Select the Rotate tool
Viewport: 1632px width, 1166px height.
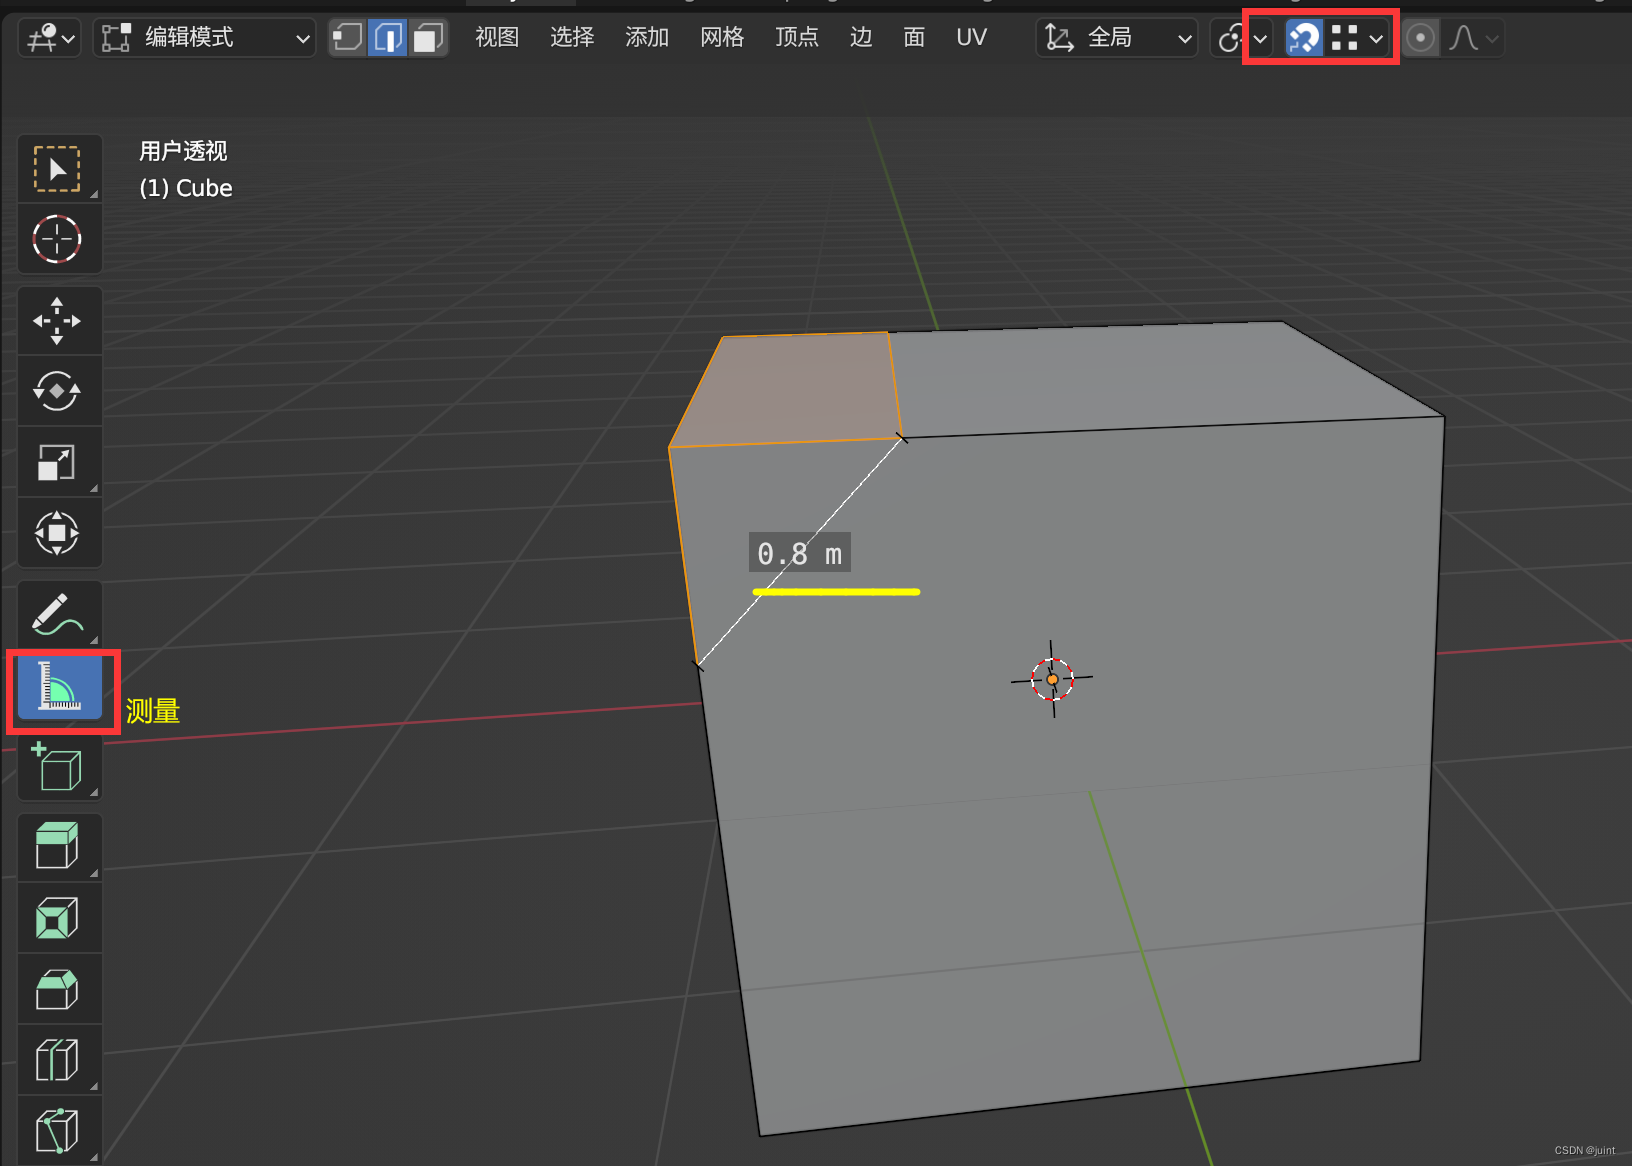tap(58, 391)
